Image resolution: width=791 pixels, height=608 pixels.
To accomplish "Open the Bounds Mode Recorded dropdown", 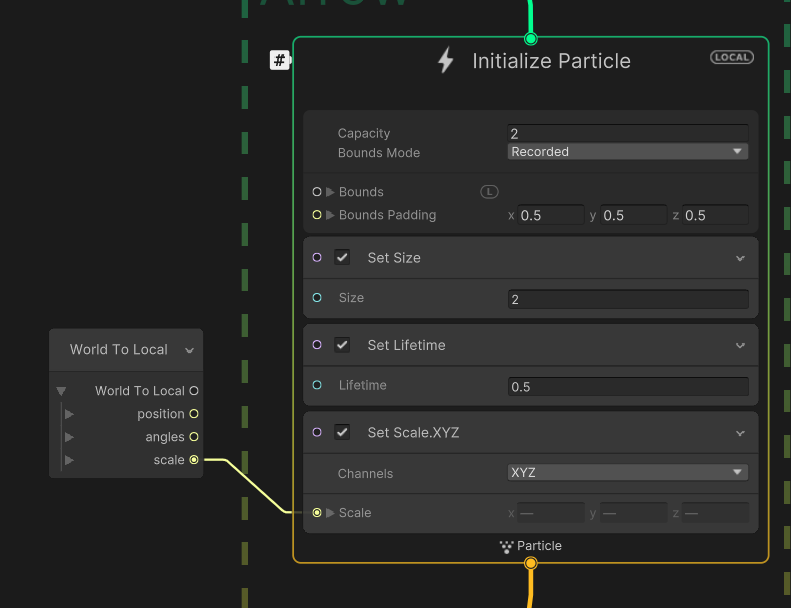I will (627, 152).
